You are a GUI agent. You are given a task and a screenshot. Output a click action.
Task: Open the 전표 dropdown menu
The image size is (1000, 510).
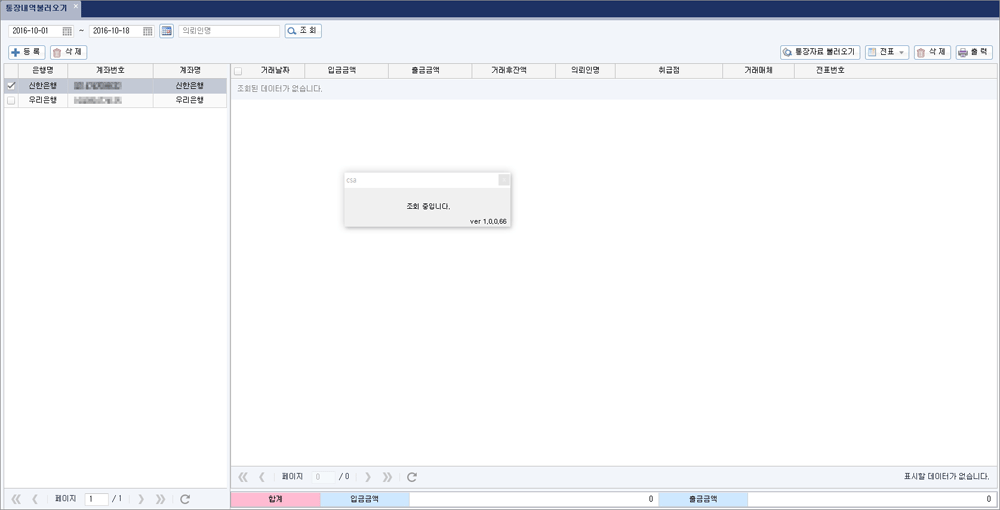pyautogui.click(x=887, y=52)
